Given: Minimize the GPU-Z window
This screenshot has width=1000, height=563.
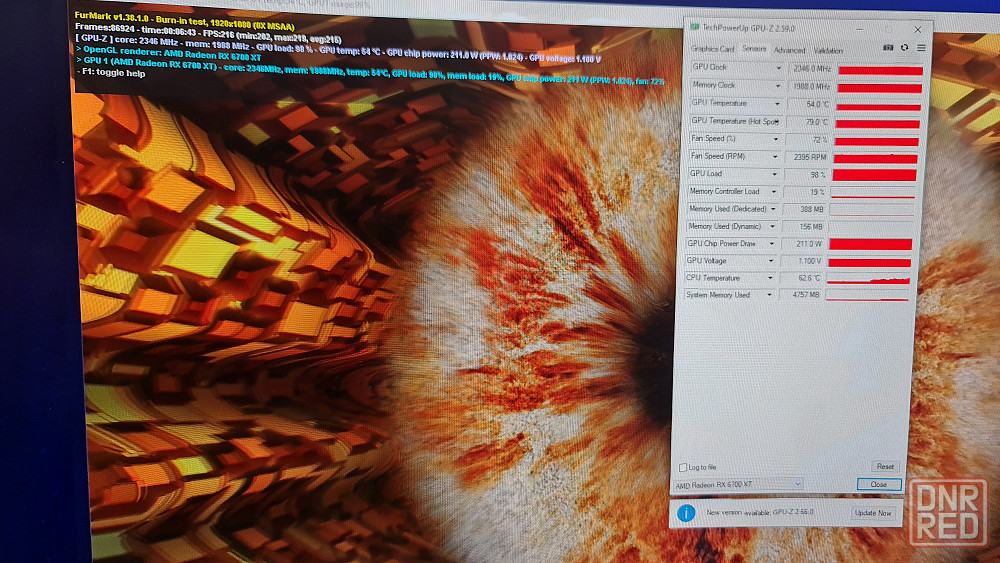Looking at the screenshot, I should (860, 29).
